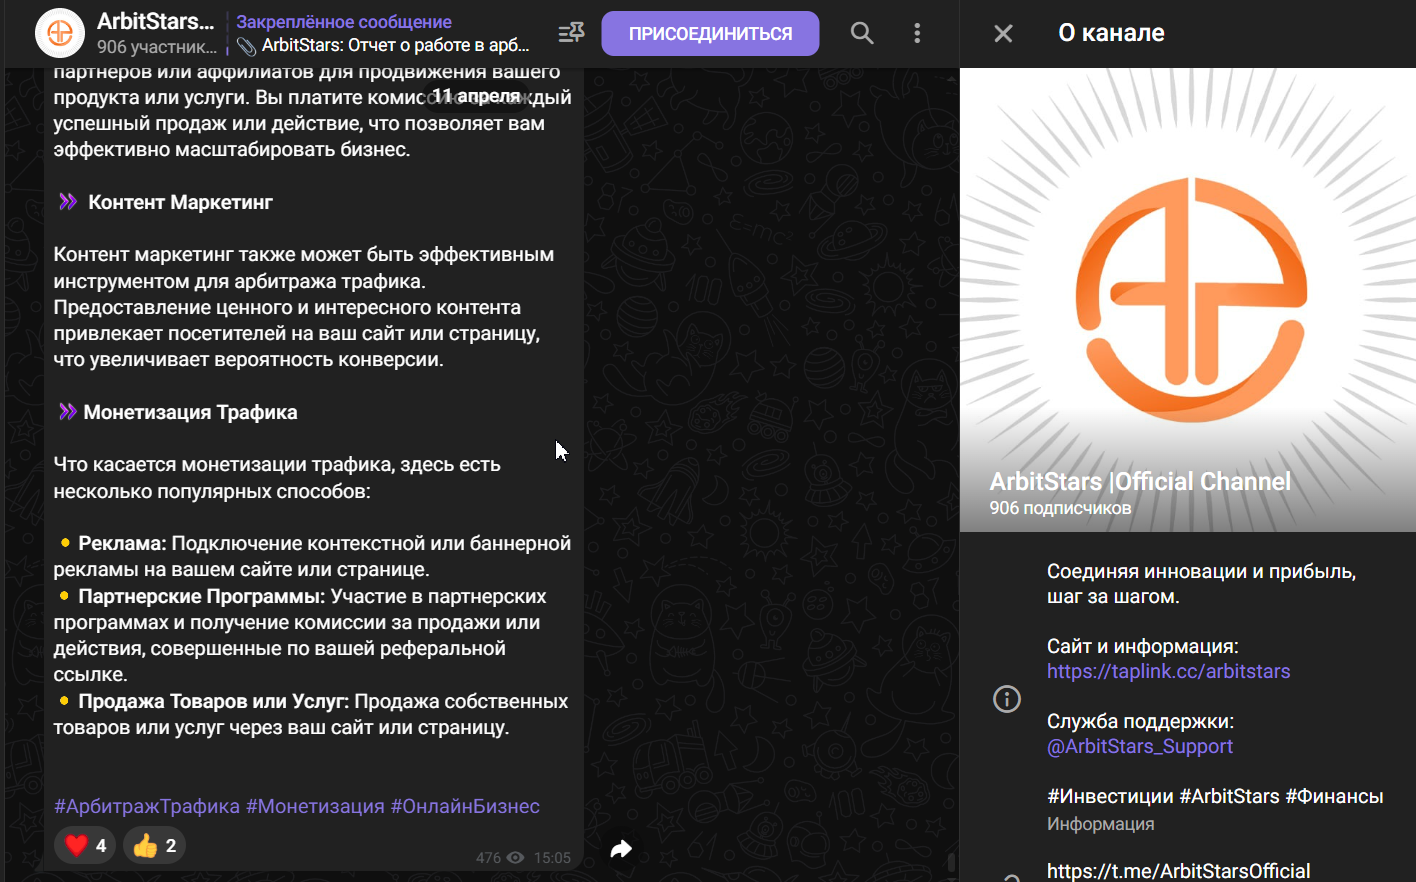
Task: Open the taplink.cc/arbitstars link
Action: pos(1168,671)
